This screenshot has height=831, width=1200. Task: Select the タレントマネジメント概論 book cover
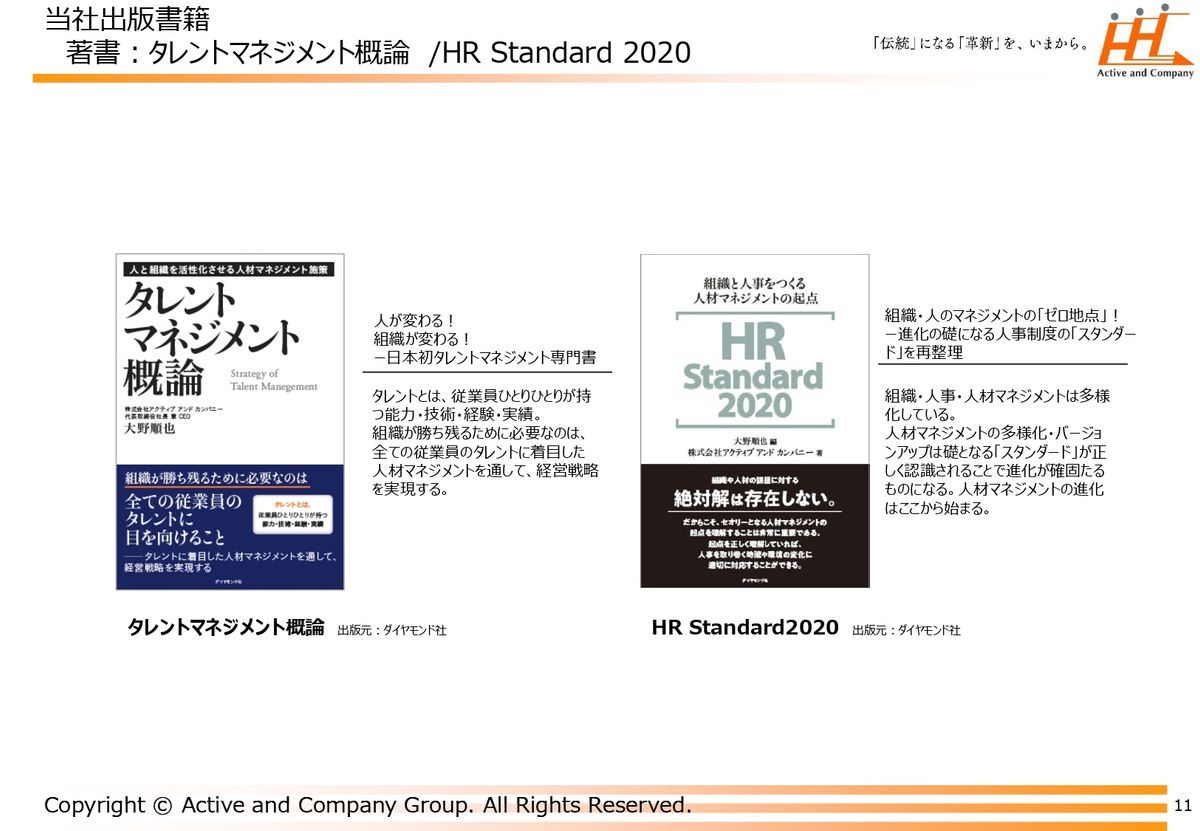(230, 421)
